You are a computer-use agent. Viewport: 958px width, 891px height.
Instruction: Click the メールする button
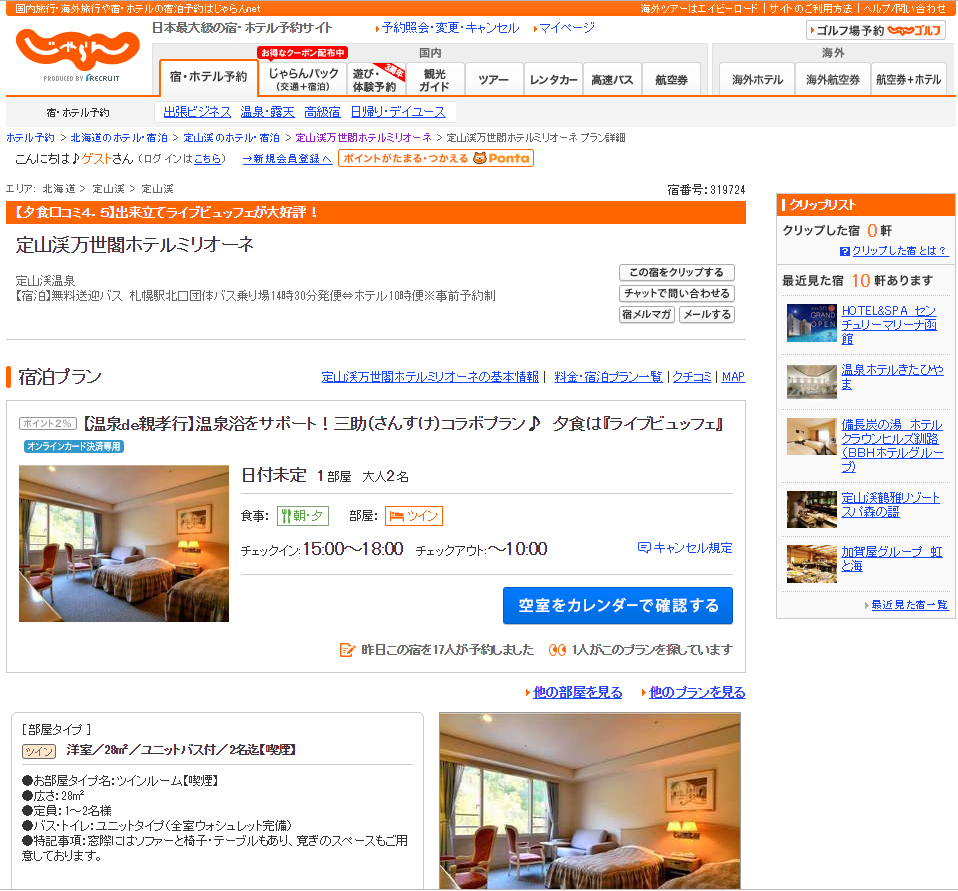tap(707, 315)
